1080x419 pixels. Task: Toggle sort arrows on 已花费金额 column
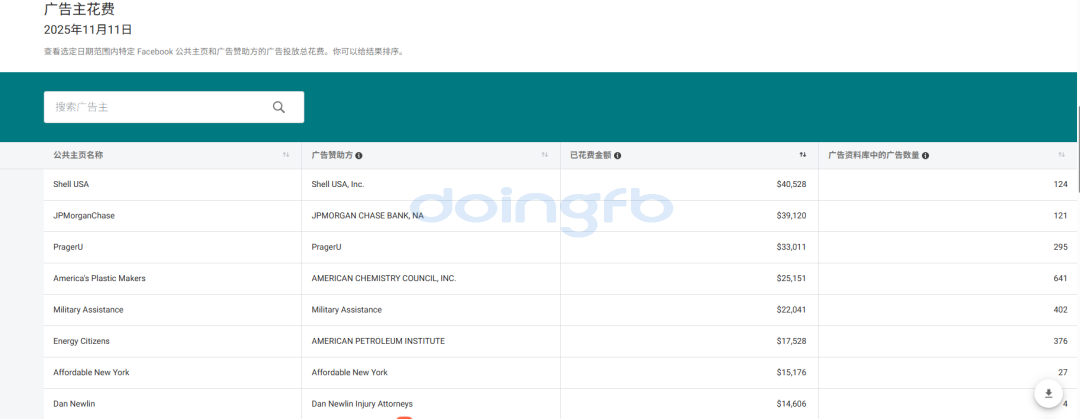pos(802,155)
